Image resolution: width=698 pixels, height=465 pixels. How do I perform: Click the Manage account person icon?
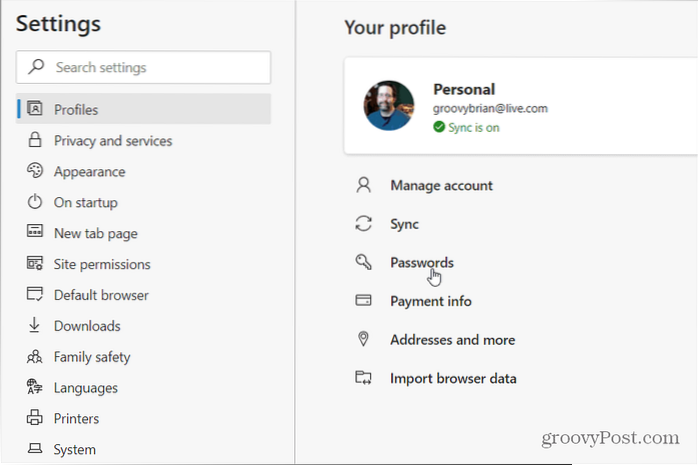(364, 185)
